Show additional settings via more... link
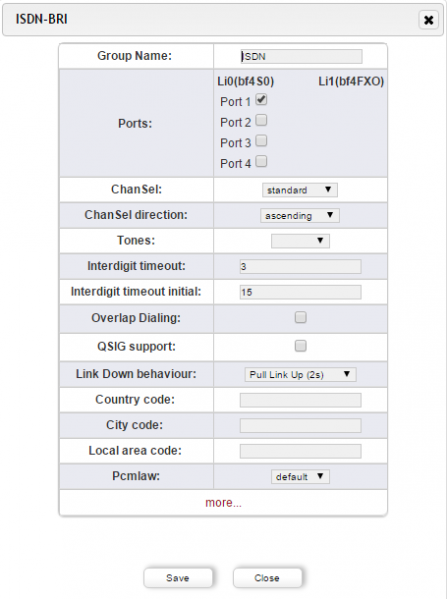The width and height of the screenshot is (447, 599). 224,503
